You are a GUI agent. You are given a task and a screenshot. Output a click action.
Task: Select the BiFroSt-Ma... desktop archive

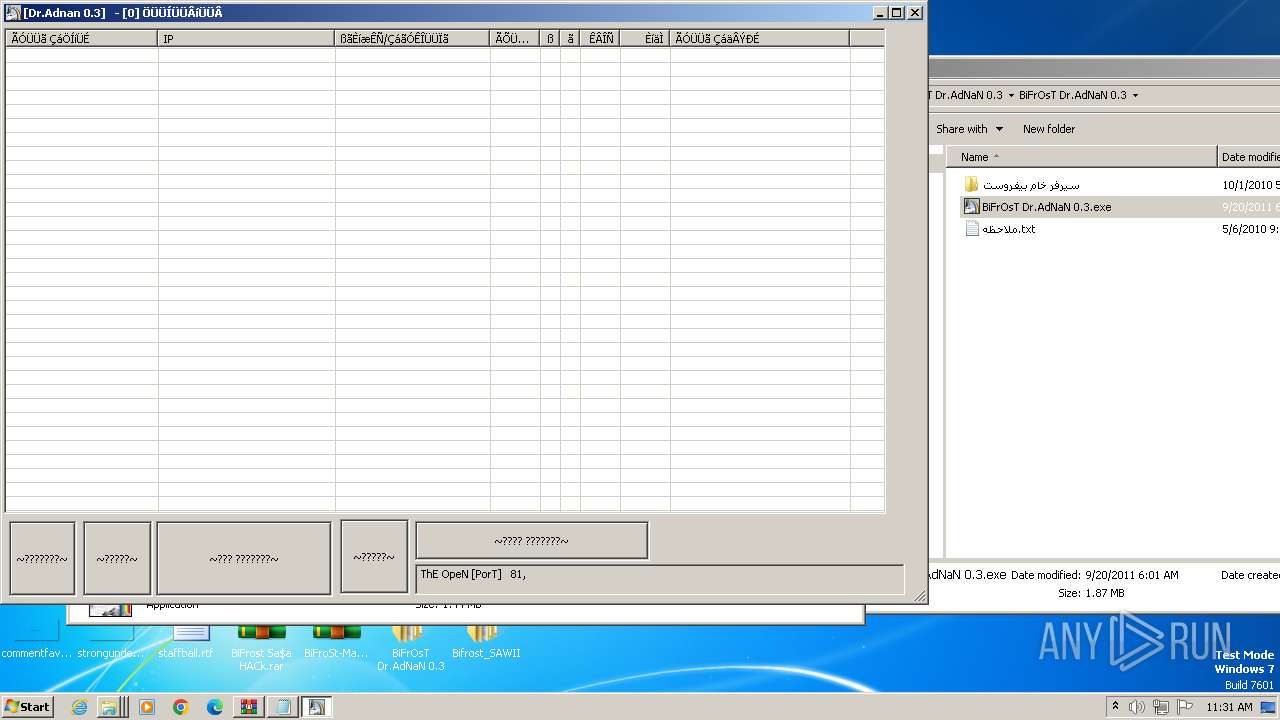(336, 640)
